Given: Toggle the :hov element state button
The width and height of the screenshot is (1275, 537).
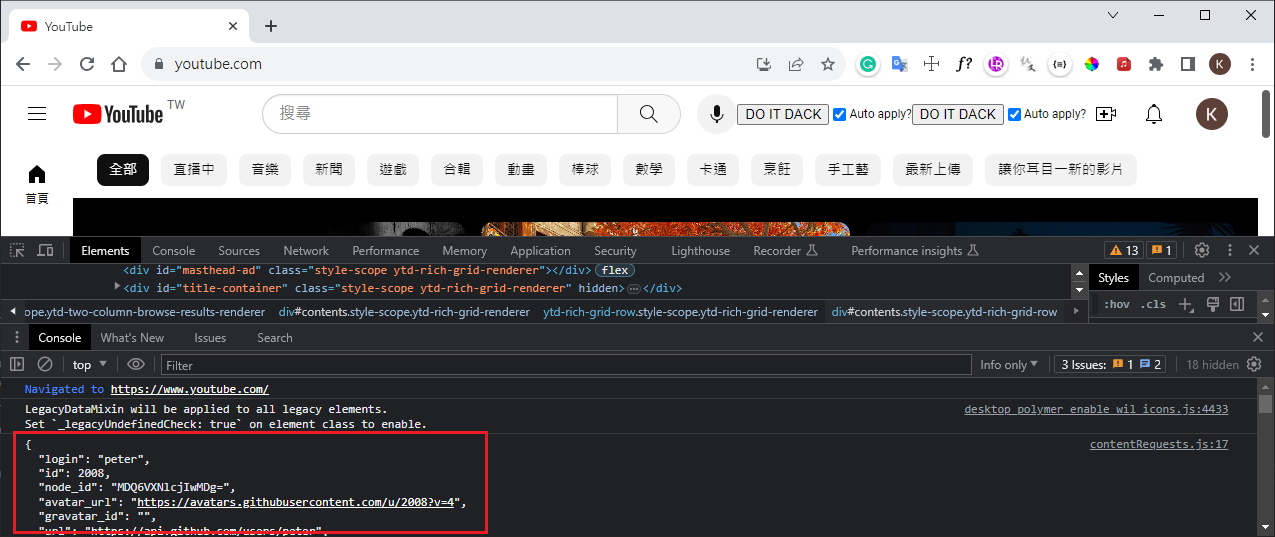Looking at the screenshot, I should [x=1115, y=304].
